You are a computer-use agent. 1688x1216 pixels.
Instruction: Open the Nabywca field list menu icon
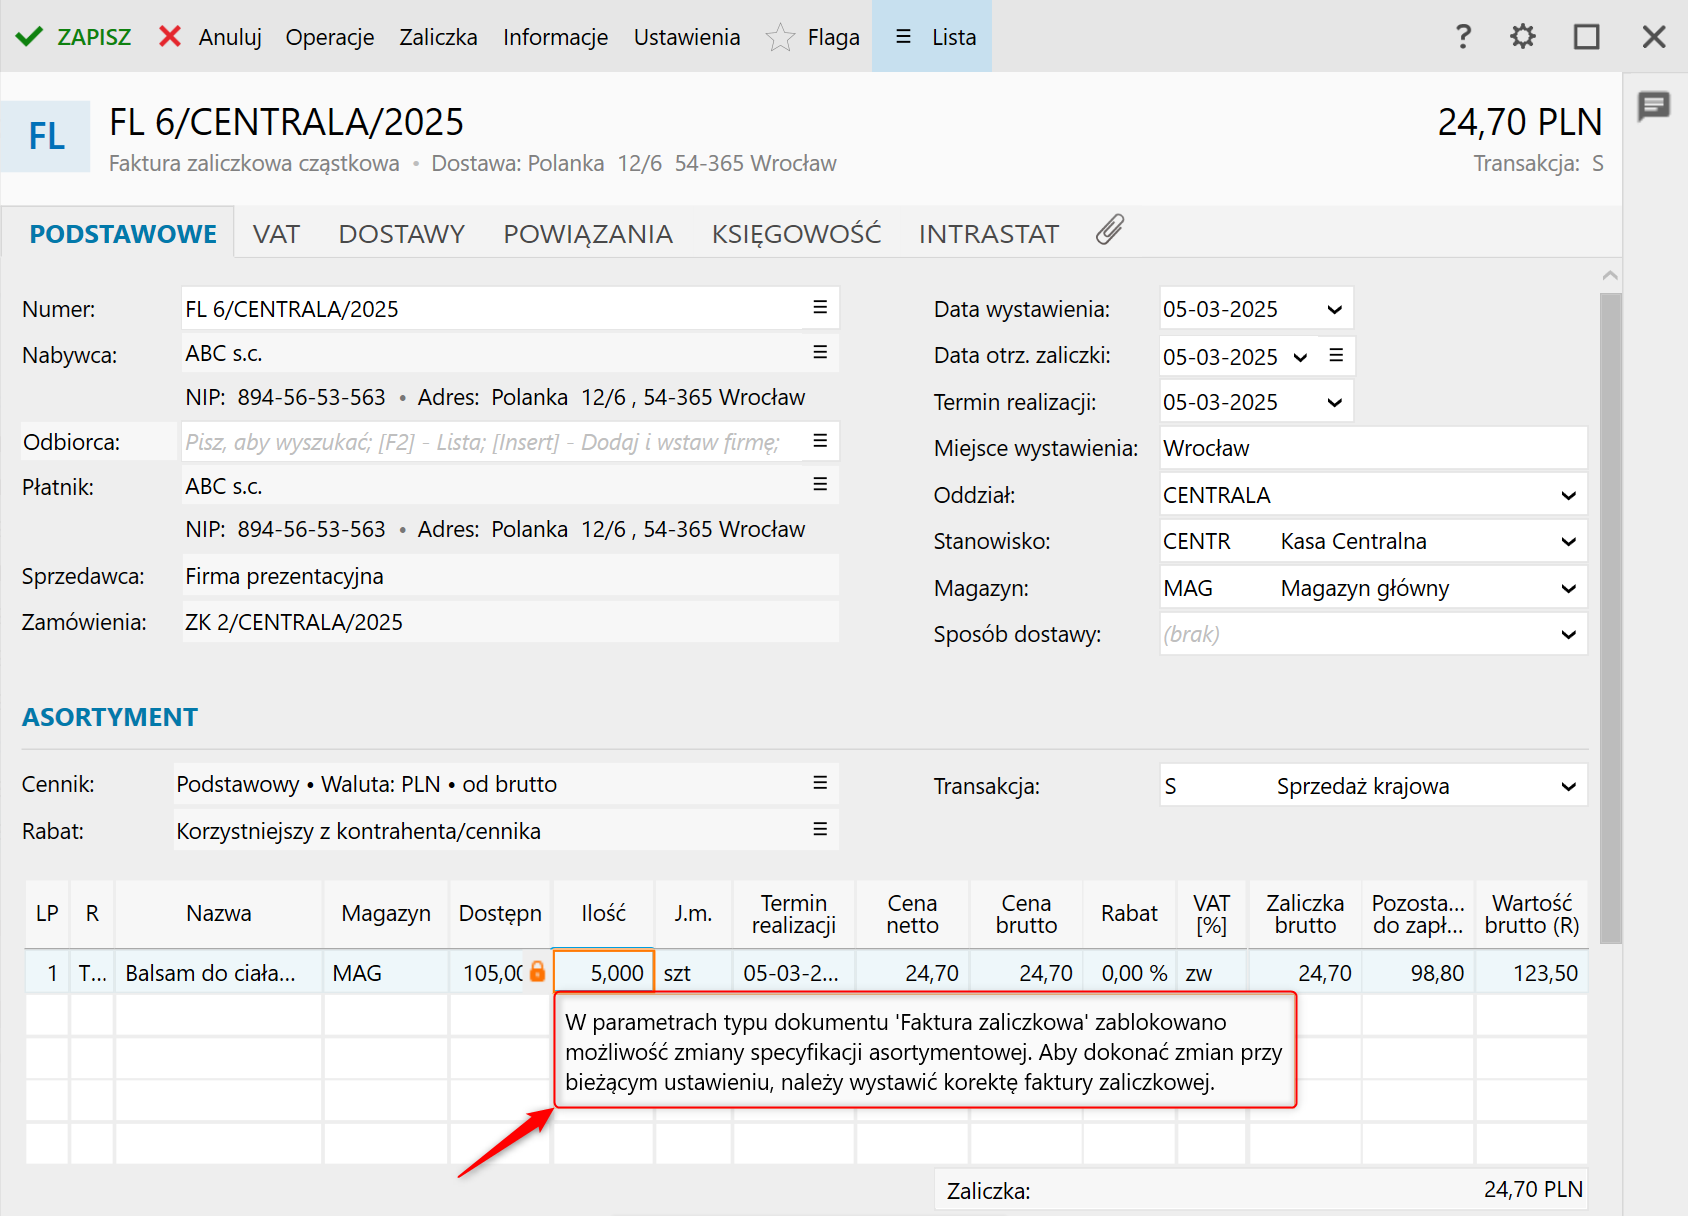[820, 352]
